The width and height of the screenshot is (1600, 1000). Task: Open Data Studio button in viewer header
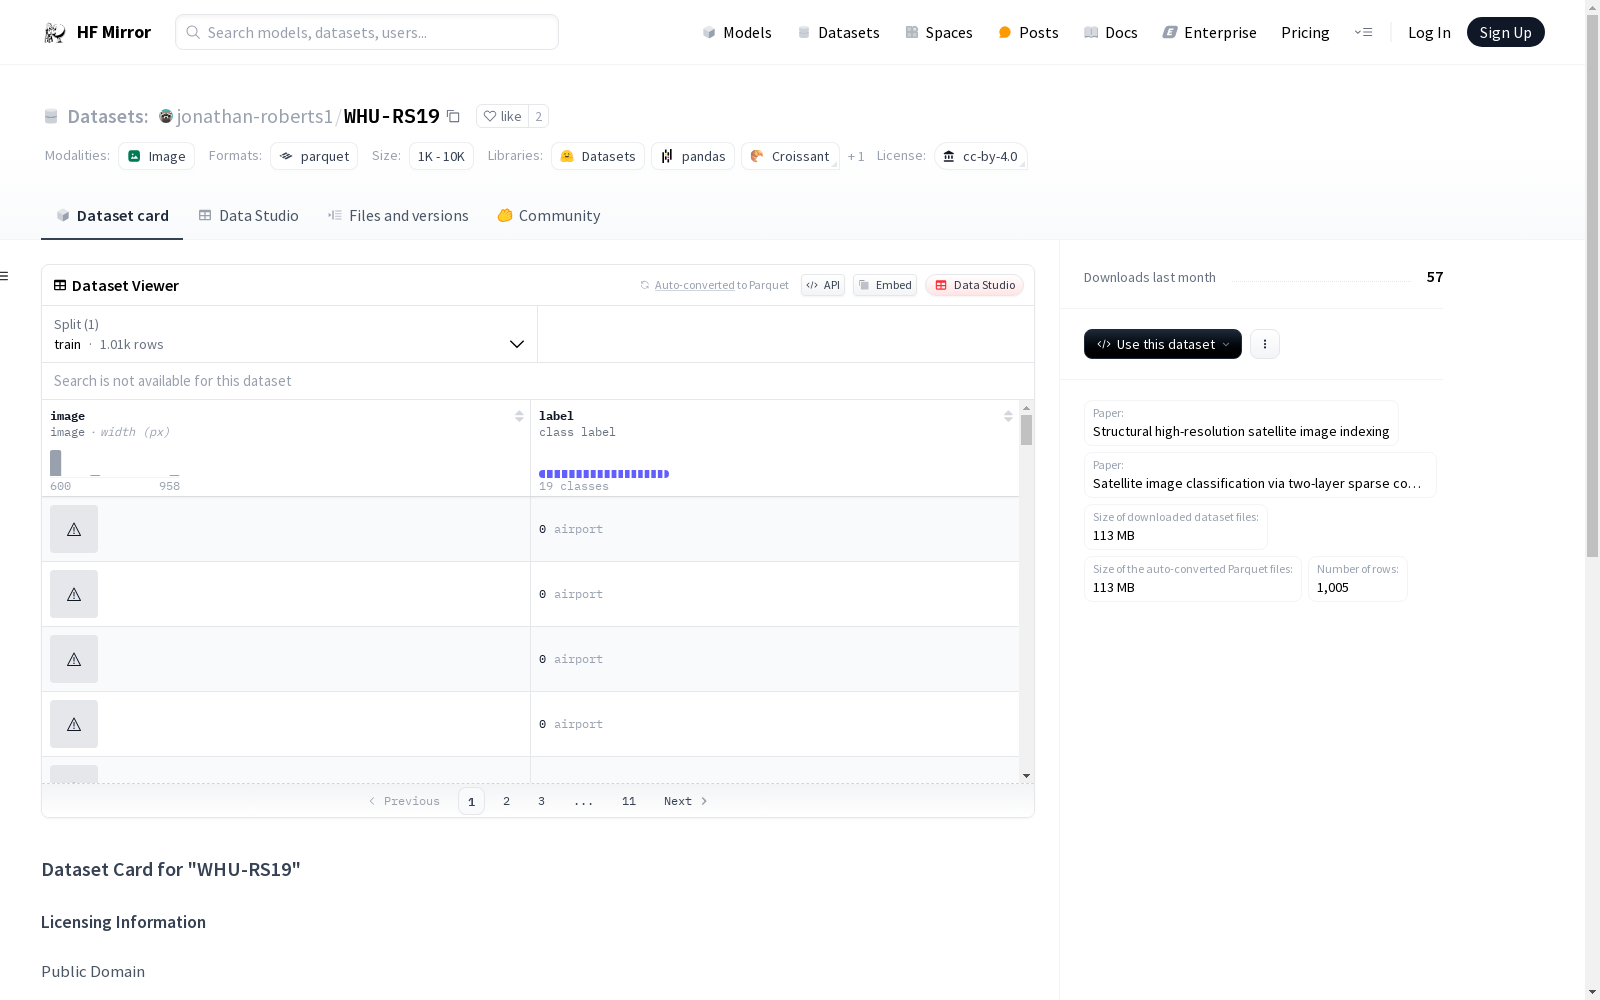point(975,285)
